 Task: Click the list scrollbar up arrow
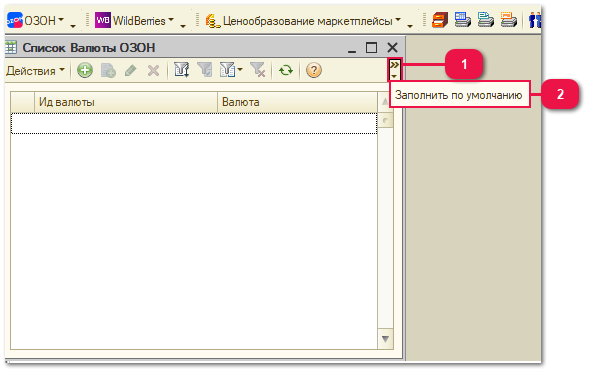tap(385, 102)
